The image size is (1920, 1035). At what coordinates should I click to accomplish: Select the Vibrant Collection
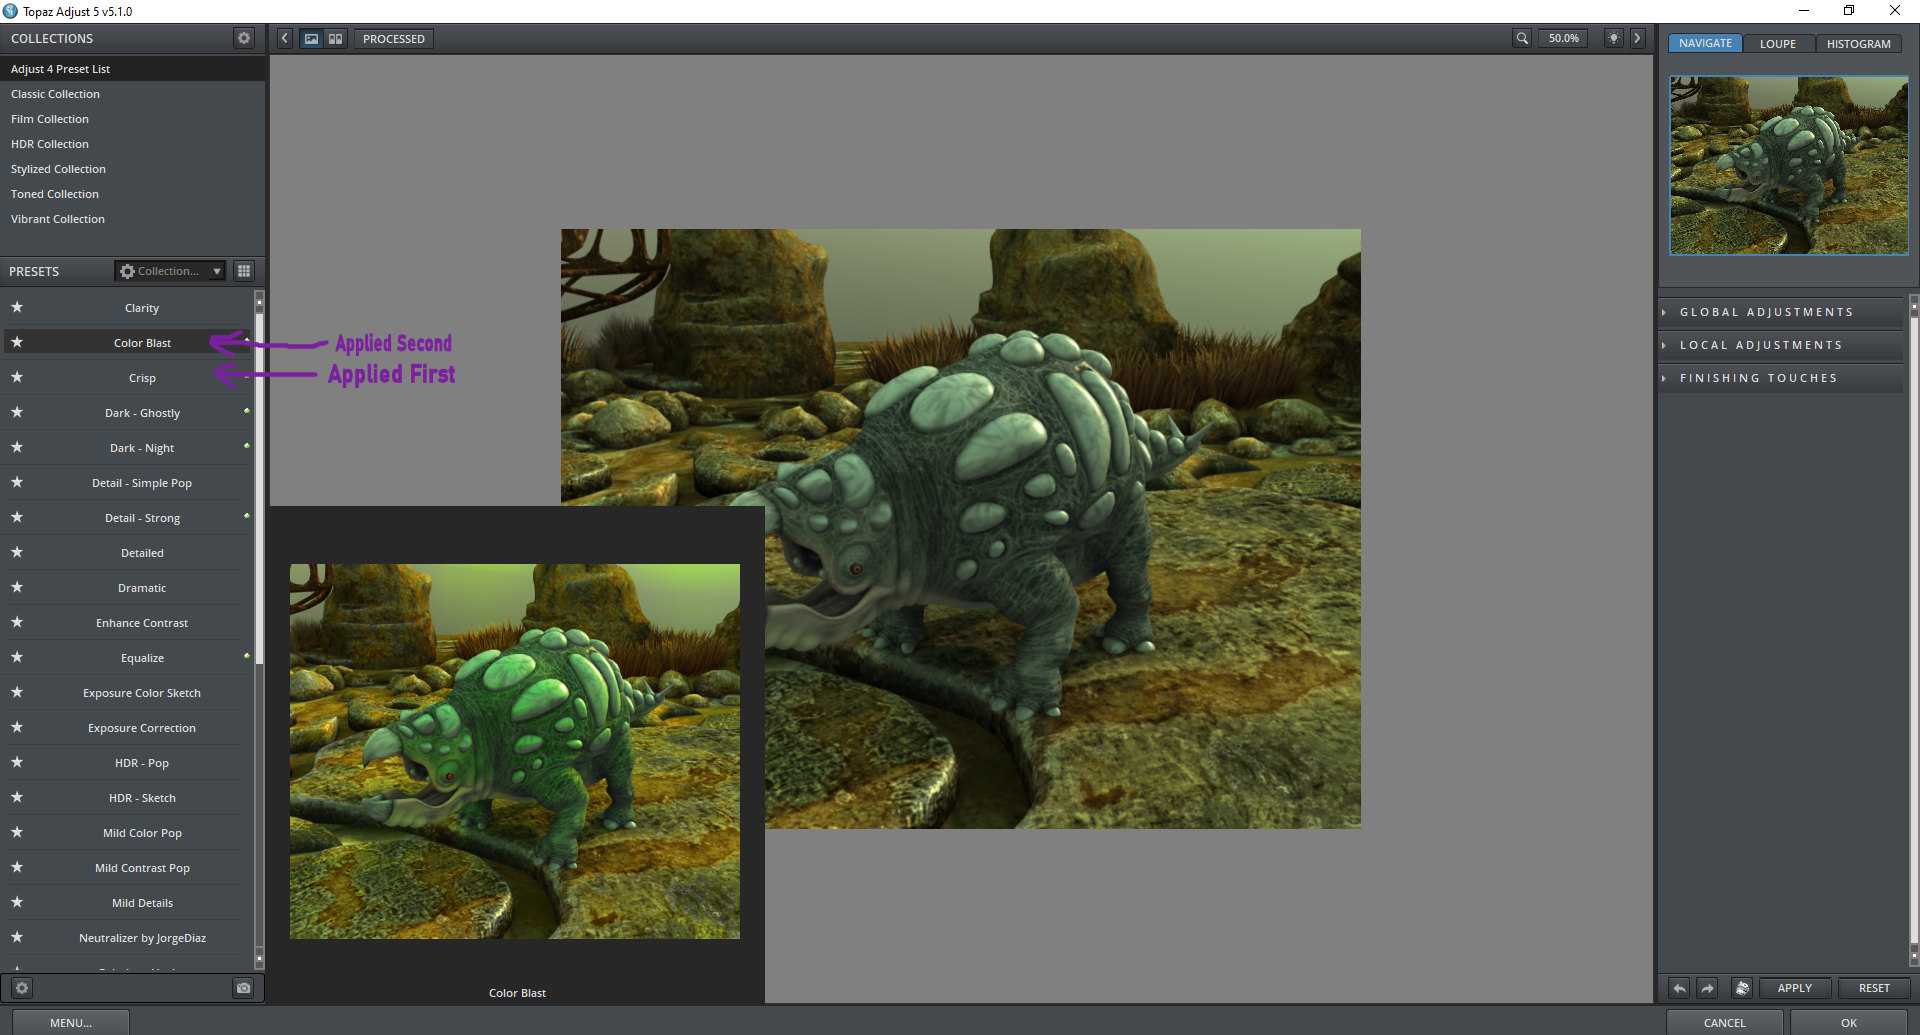[132, 219]
